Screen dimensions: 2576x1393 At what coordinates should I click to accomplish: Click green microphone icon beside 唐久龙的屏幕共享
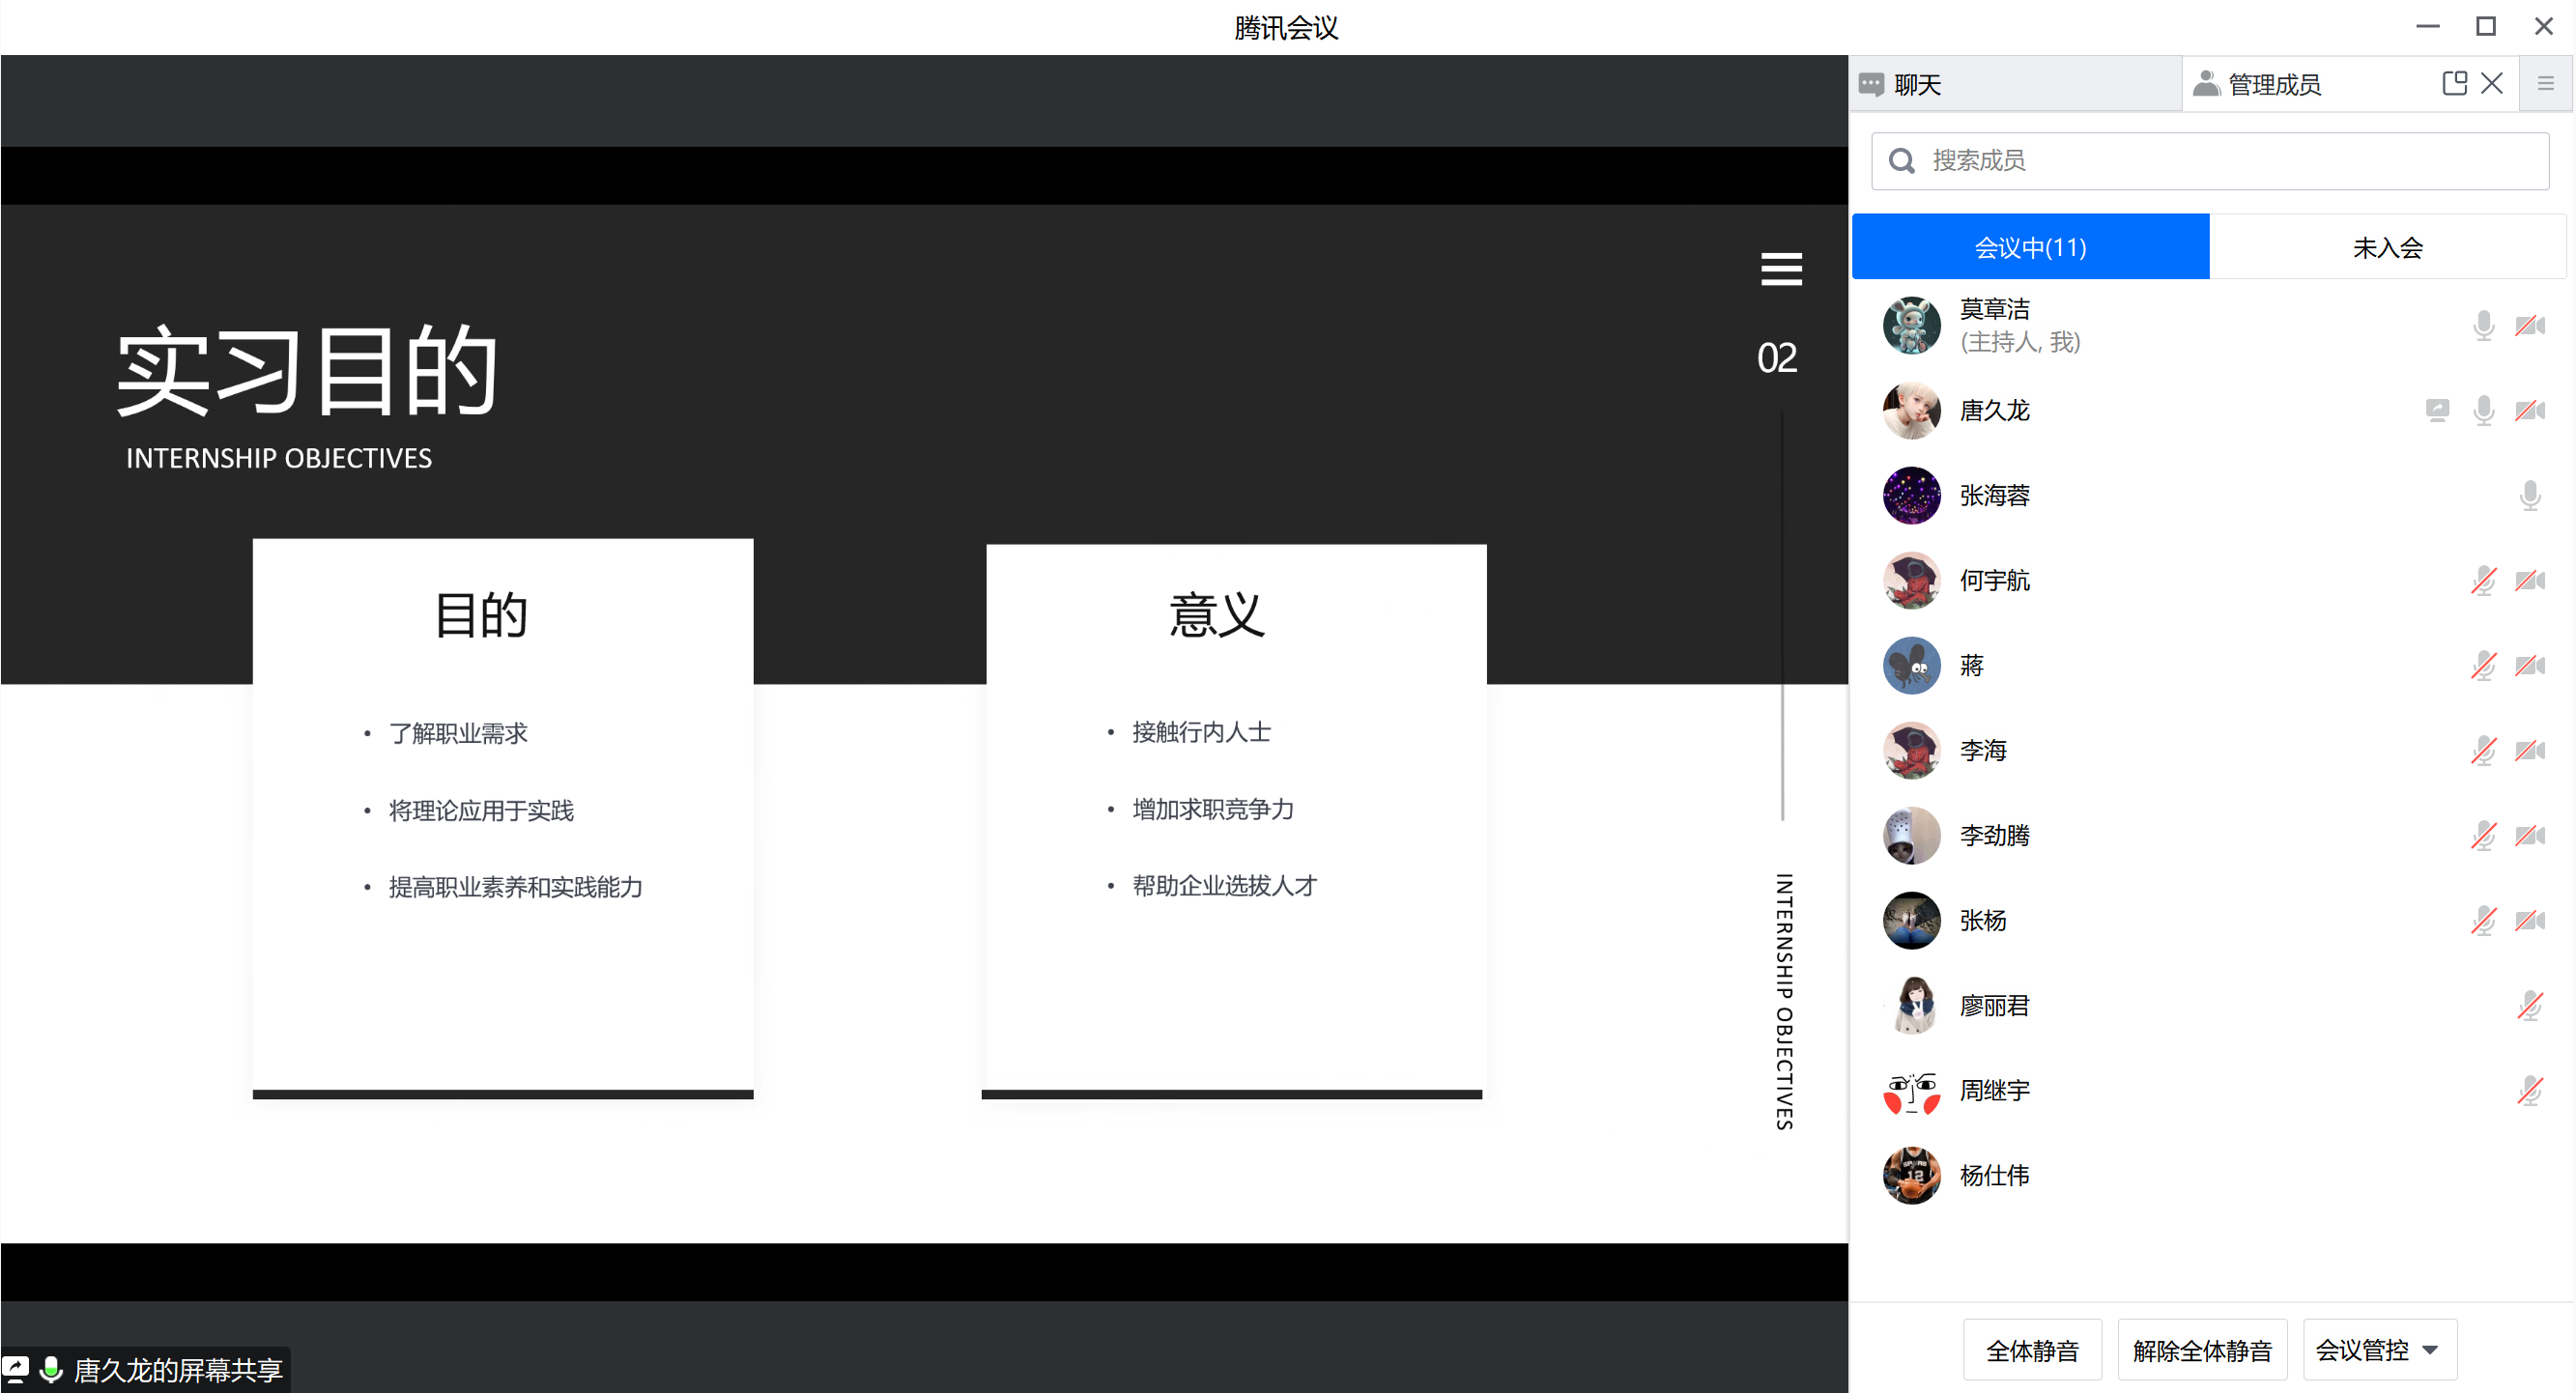pyautogui.click(x=51, y=1368)
